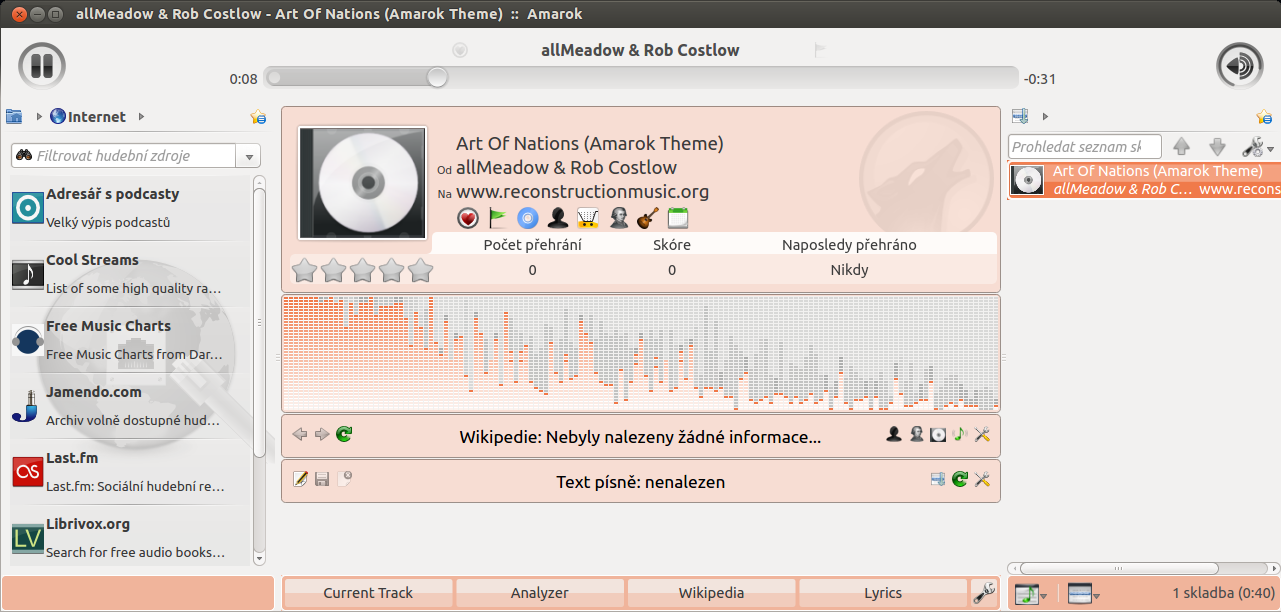Open the Last.fm service

(130, 471)
